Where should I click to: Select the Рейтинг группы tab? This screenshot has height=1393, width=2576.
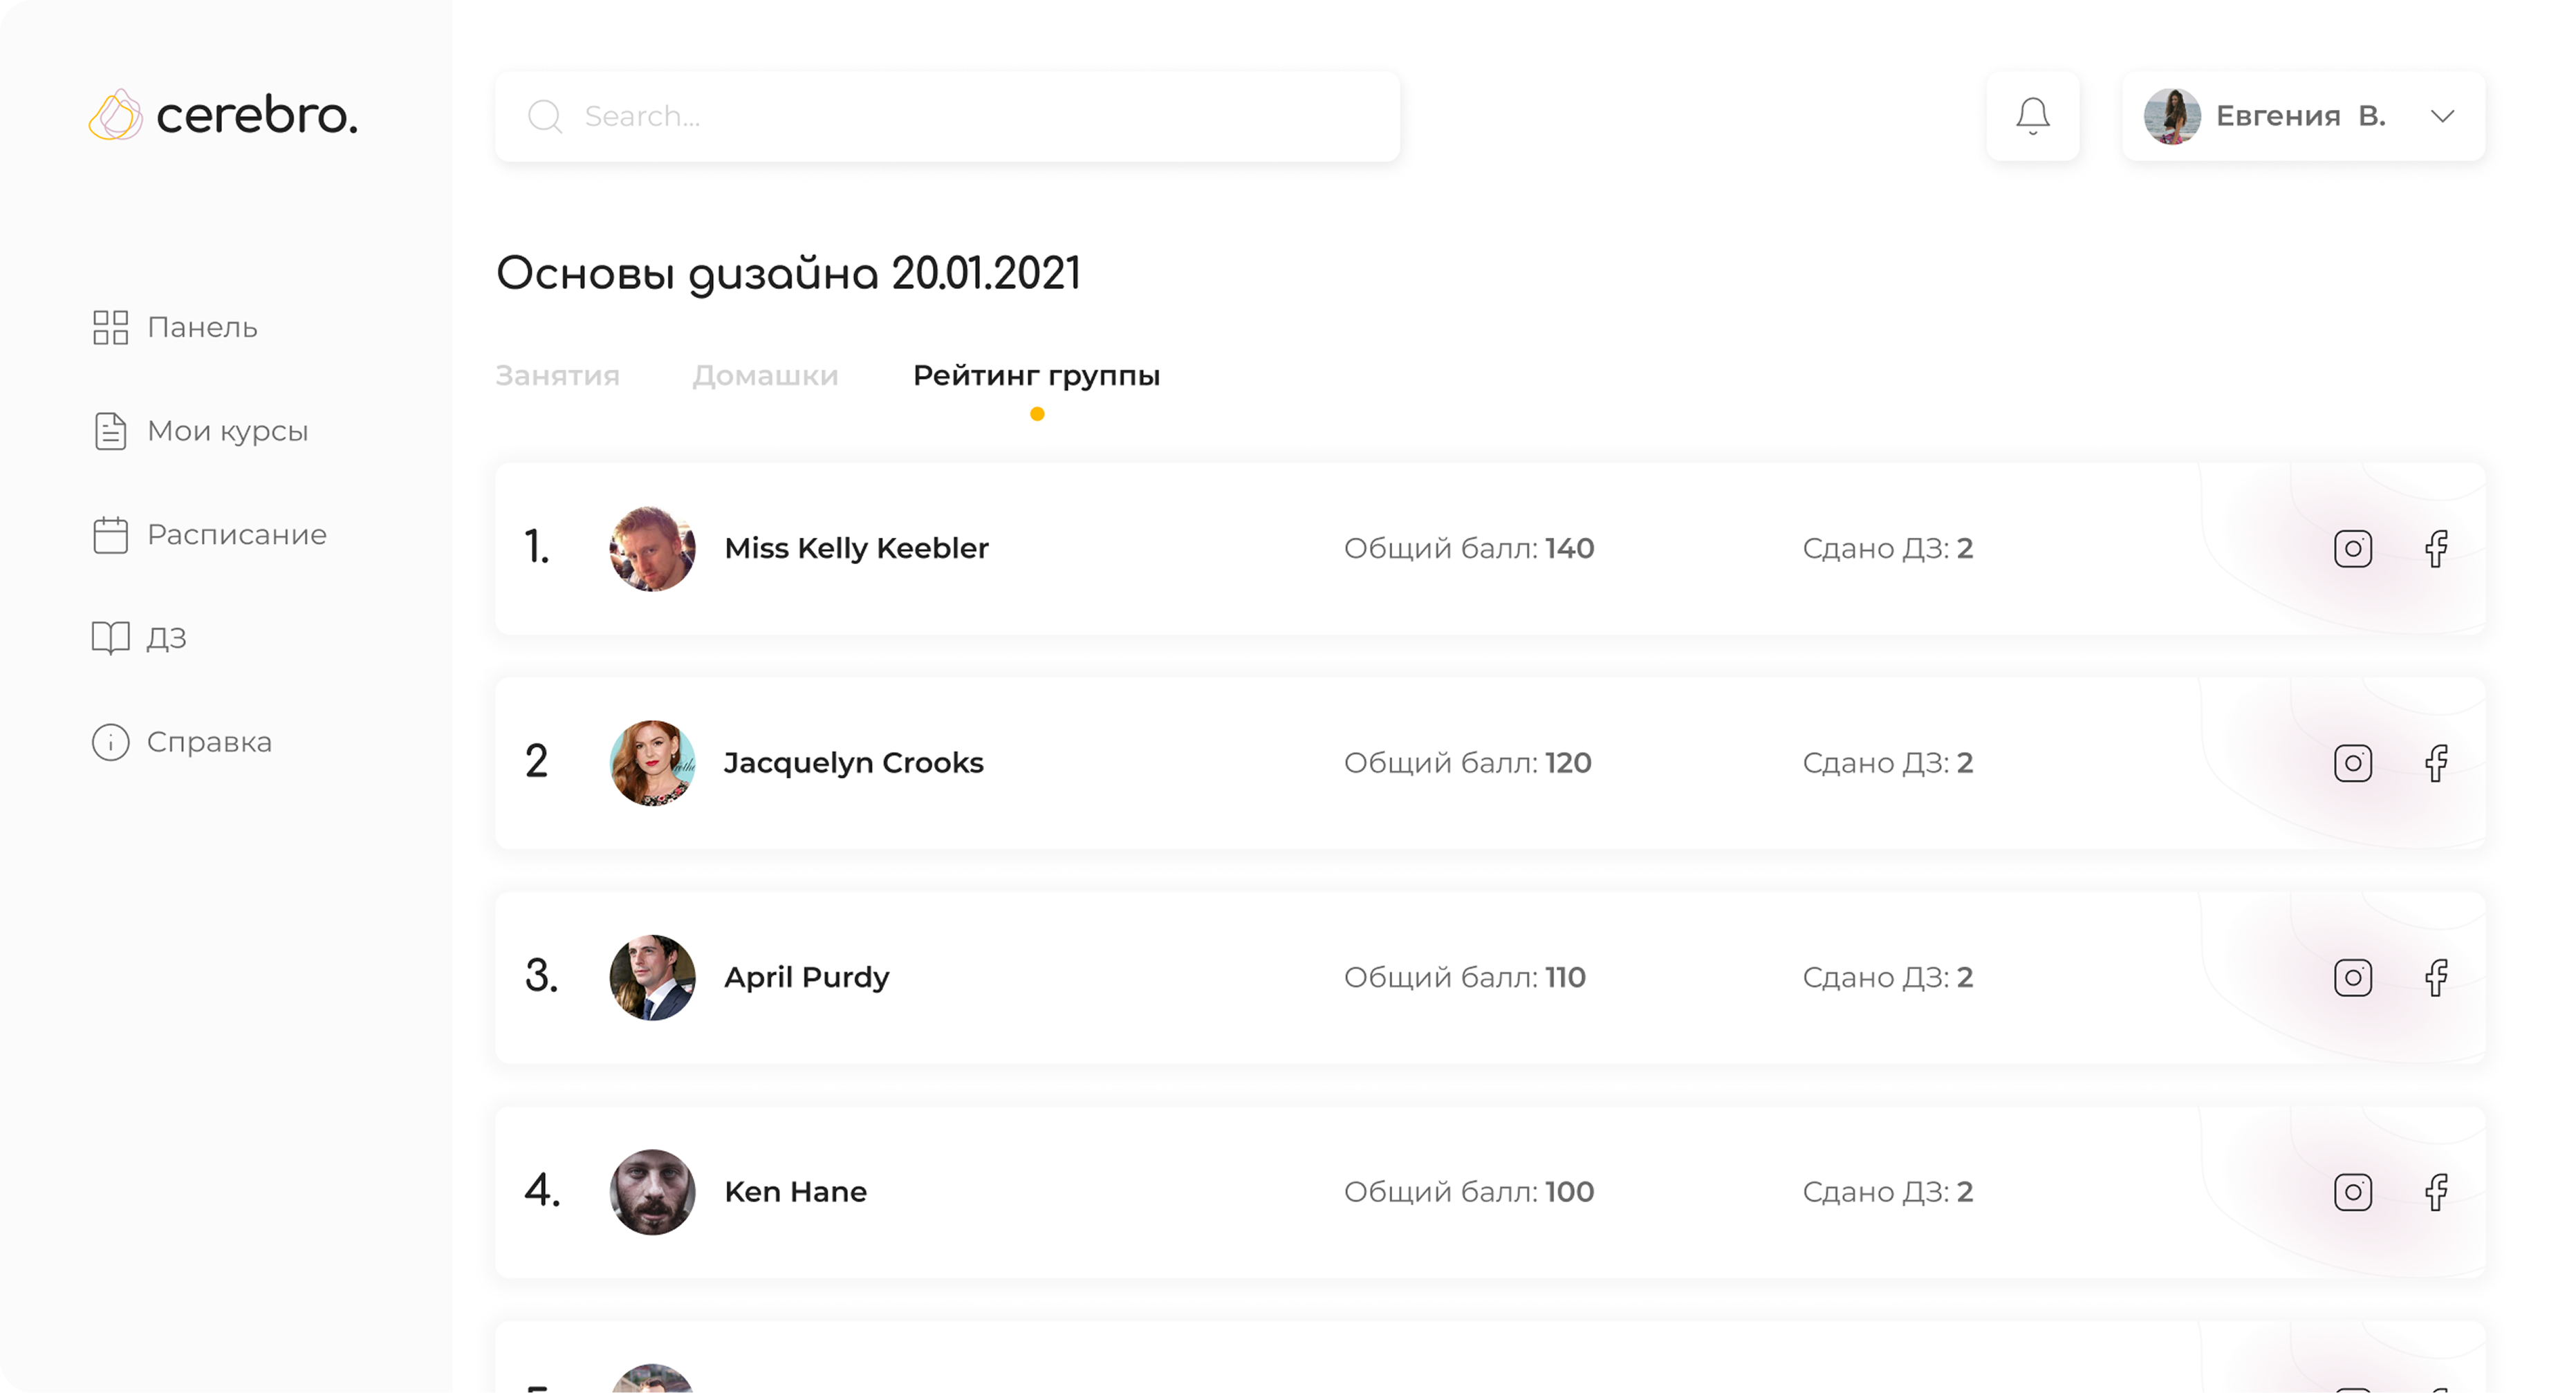coord(1036,376)
